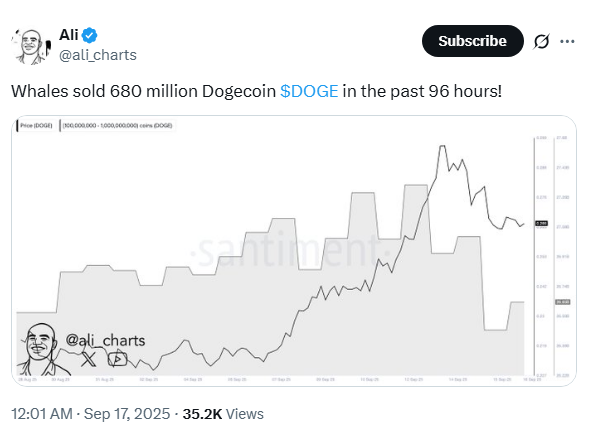Click the X logo in chart watermark
This screenshot has height=428, width=593.
(88, 359)
